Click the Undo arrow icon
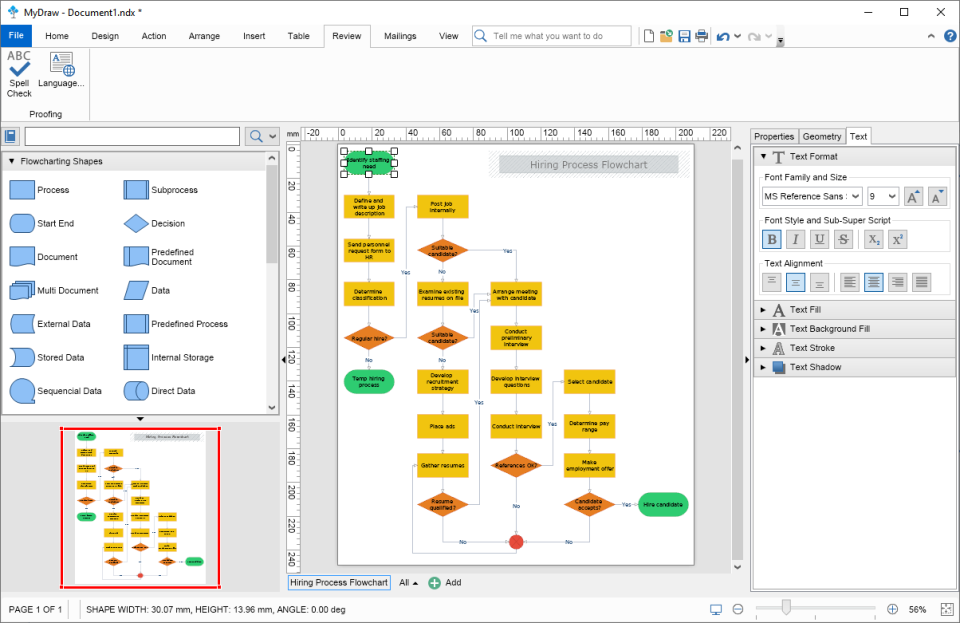 tap(723, 35)
